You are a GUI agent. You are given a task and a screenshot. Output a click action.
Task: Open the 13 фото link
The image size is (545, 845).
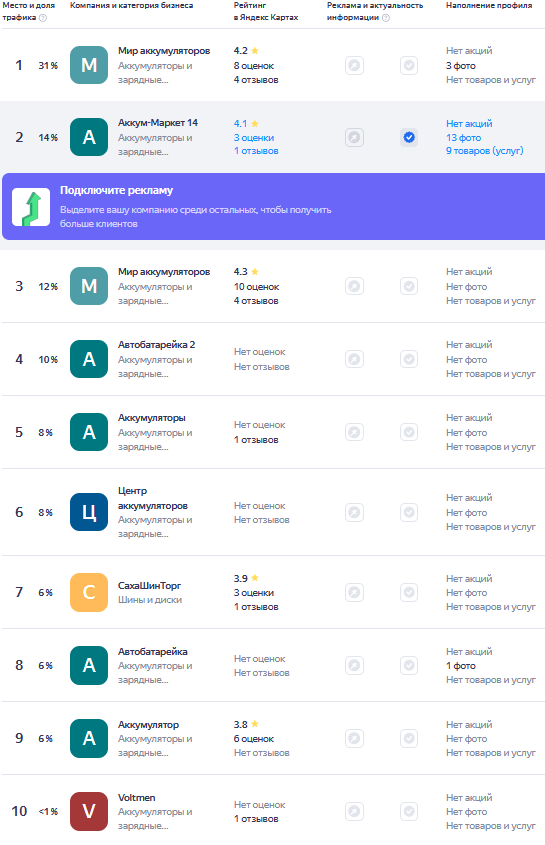(x=464, y=137)
